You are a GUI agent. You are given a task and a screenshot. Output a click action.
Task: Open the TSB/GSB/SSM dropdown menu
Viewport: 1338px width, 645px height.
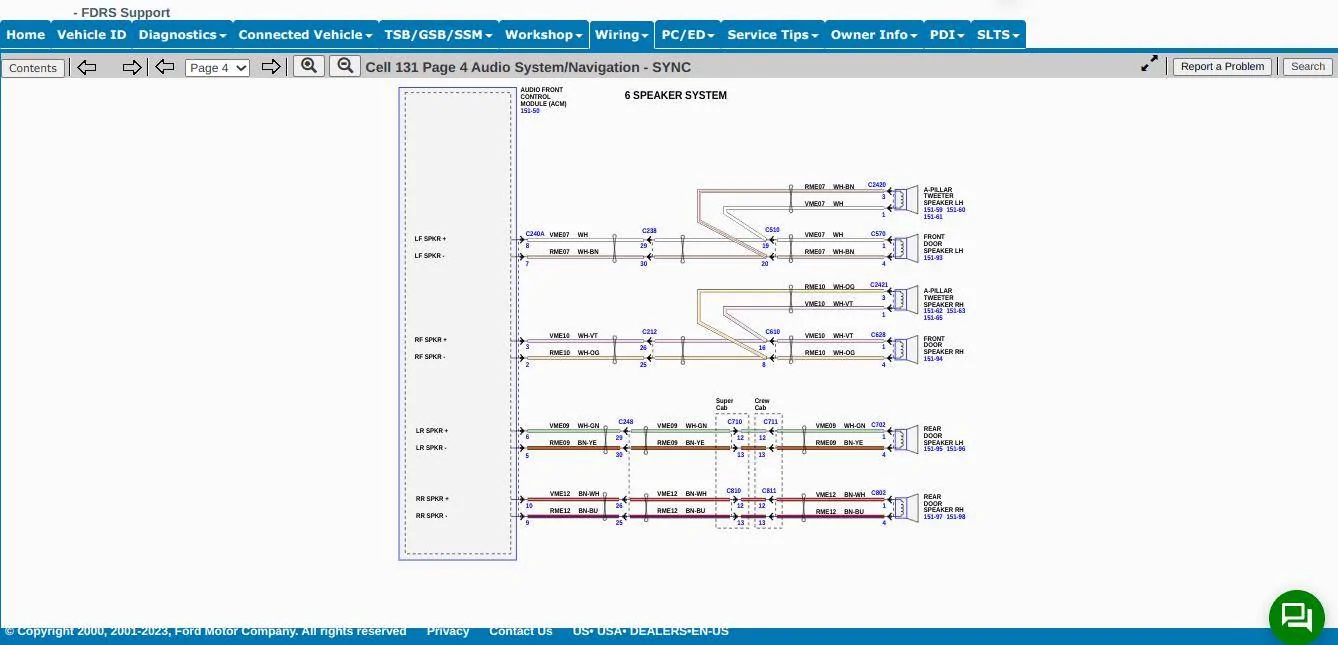coord(438,35)
